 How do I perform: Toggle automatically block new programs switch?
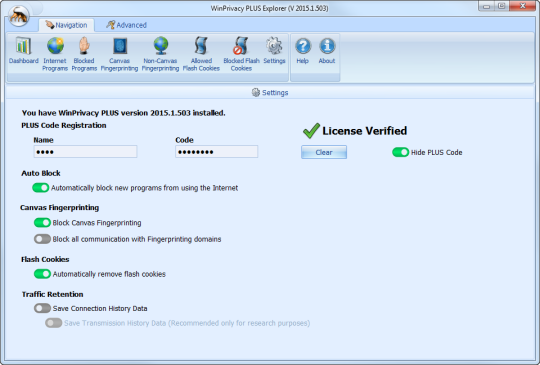41,188
